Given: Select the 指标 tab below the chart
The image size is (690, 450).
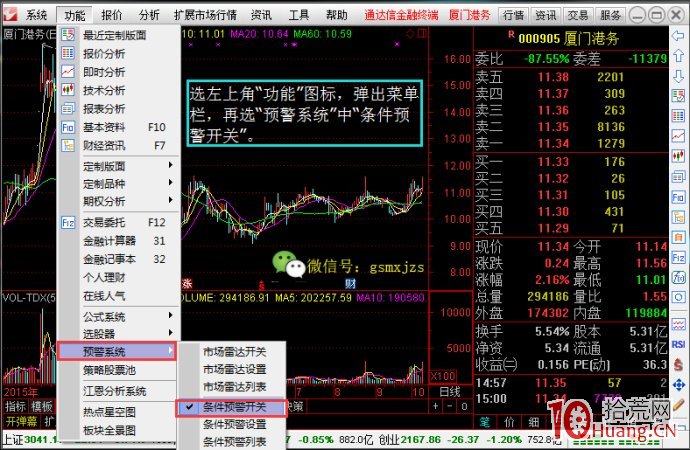Looking at the screenshot, I should pos(15,406).
